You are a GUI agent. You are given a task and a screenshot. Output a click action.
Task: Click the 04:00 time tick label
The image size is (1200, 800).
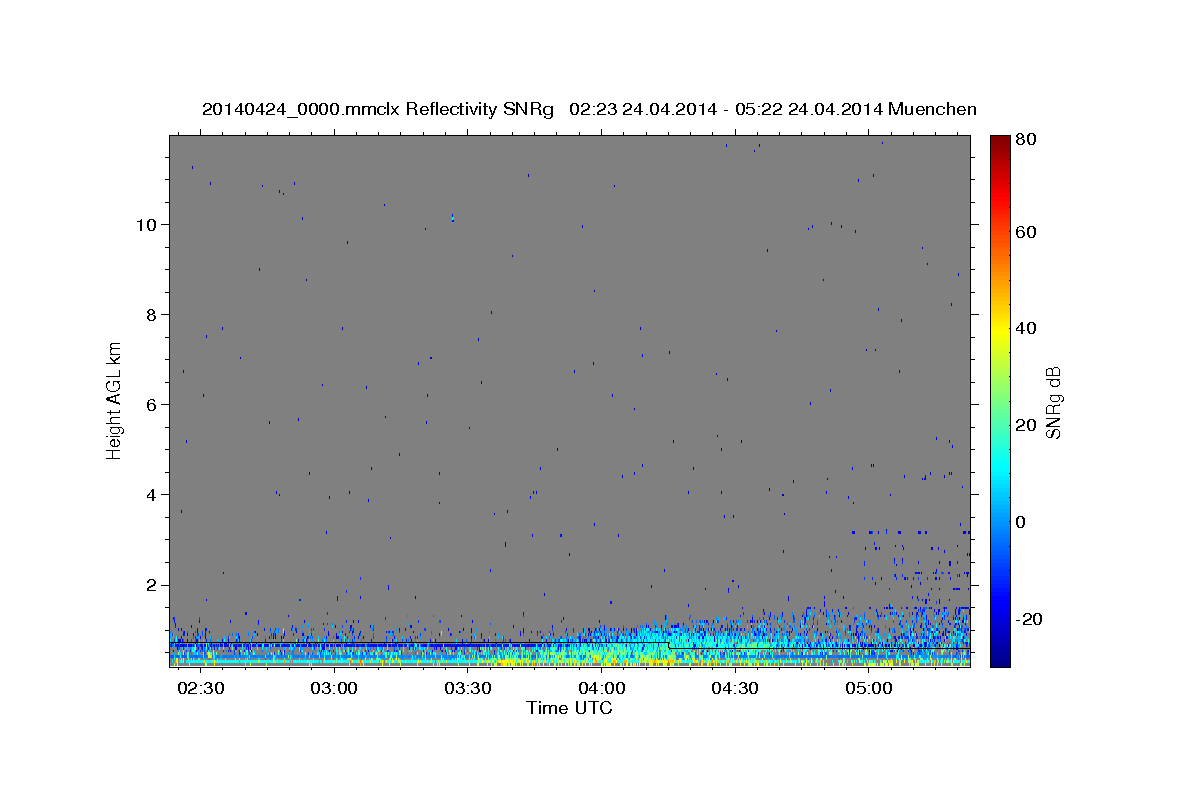click(x=601, y=689)
